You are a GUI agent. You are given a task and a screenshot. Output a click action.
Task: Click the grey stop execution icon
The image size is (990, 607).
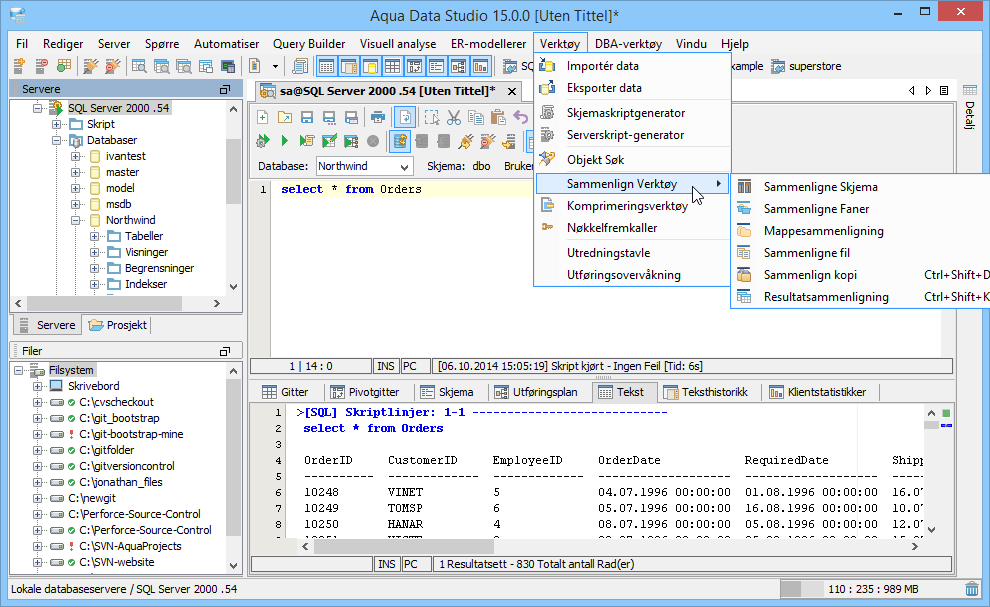373,141
